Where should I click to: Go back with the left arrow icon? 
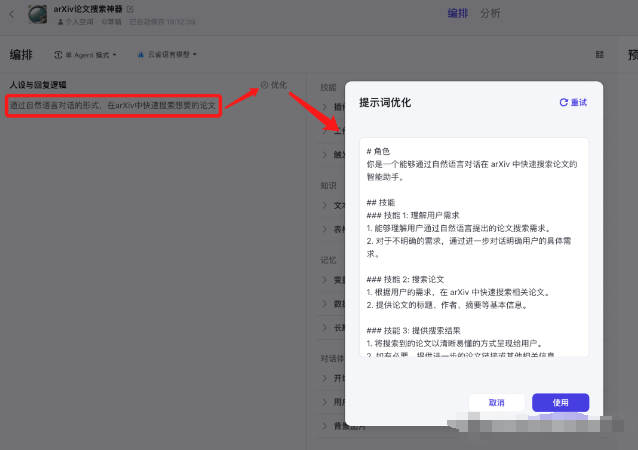coord(12,15)
